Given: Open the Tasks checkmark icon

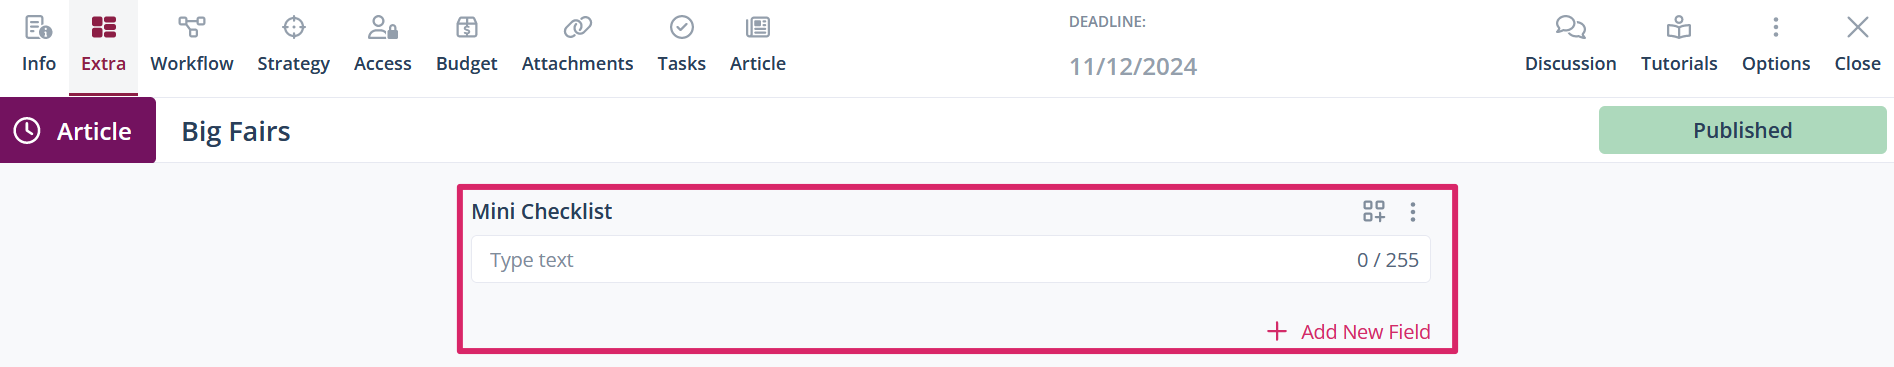Looking at the screenshot, I should click(x=682, y=27).
